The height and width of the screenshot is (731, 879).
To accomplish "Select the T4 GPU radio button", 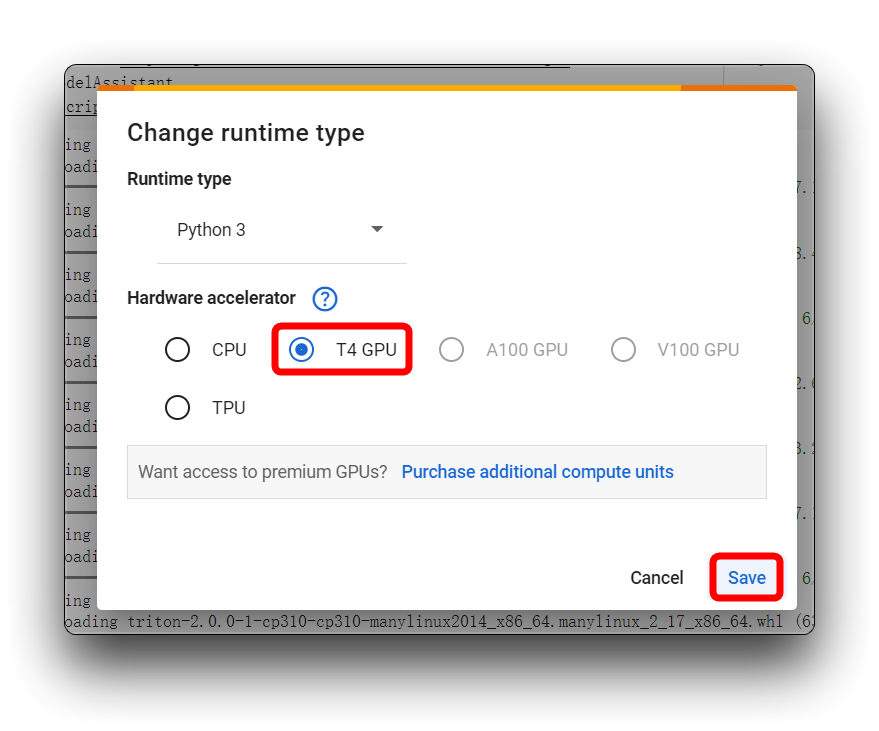I will (301, 350).
